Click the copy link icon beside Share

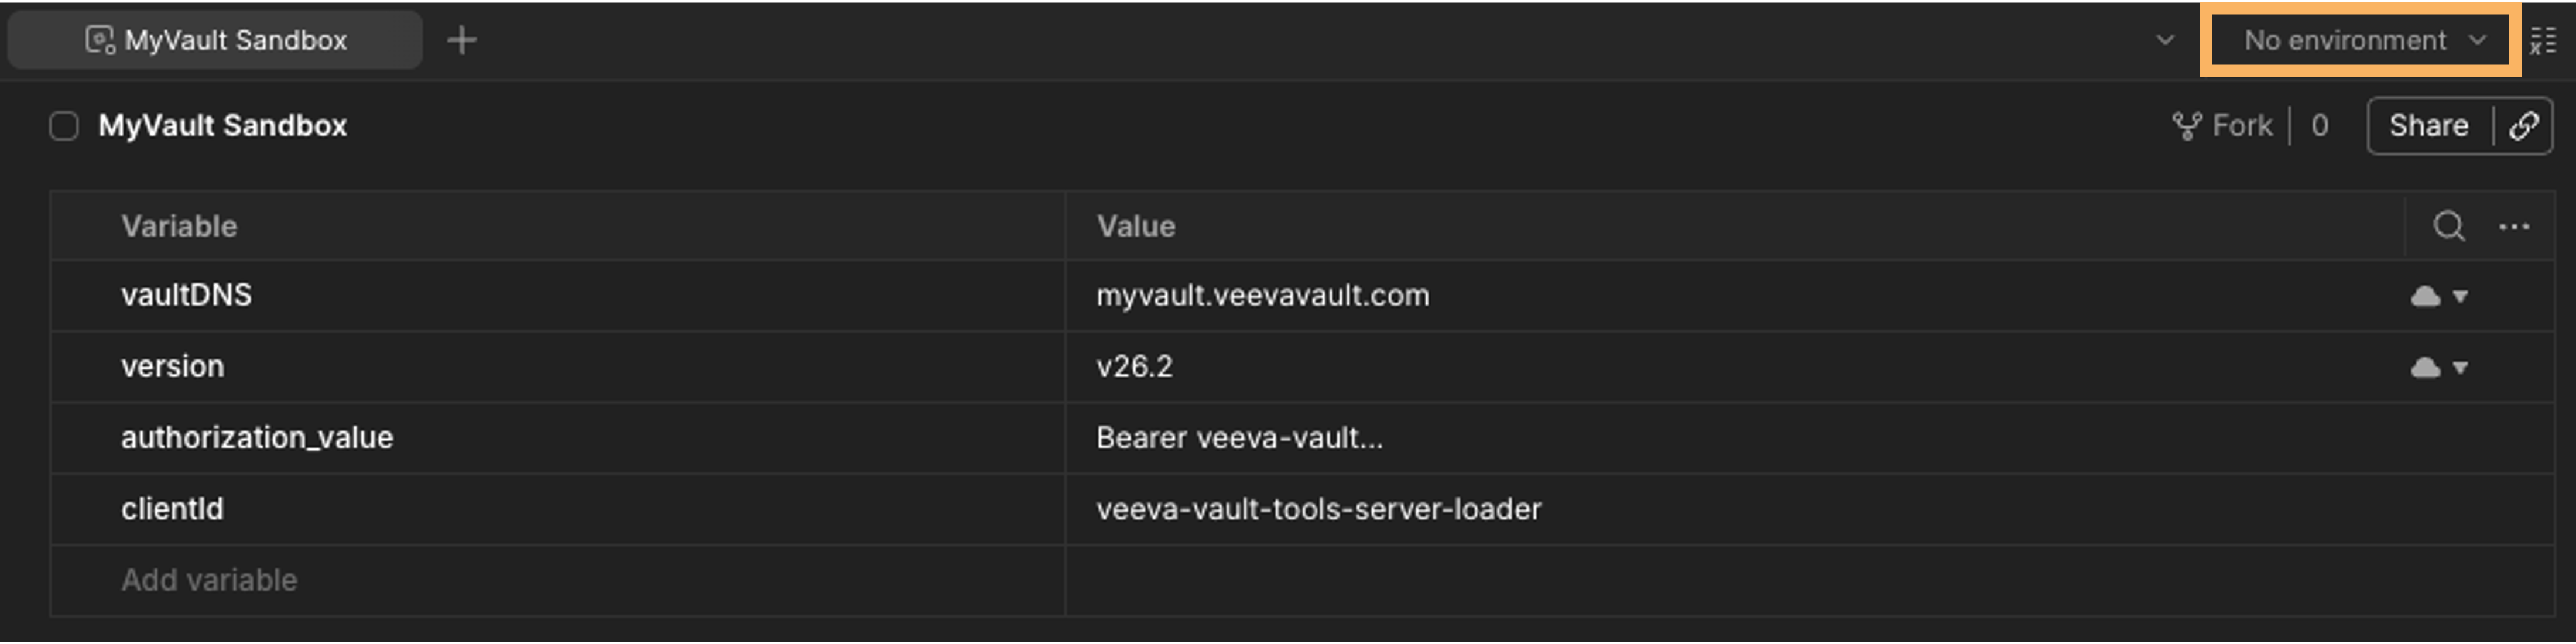[x=2523, y=126]
